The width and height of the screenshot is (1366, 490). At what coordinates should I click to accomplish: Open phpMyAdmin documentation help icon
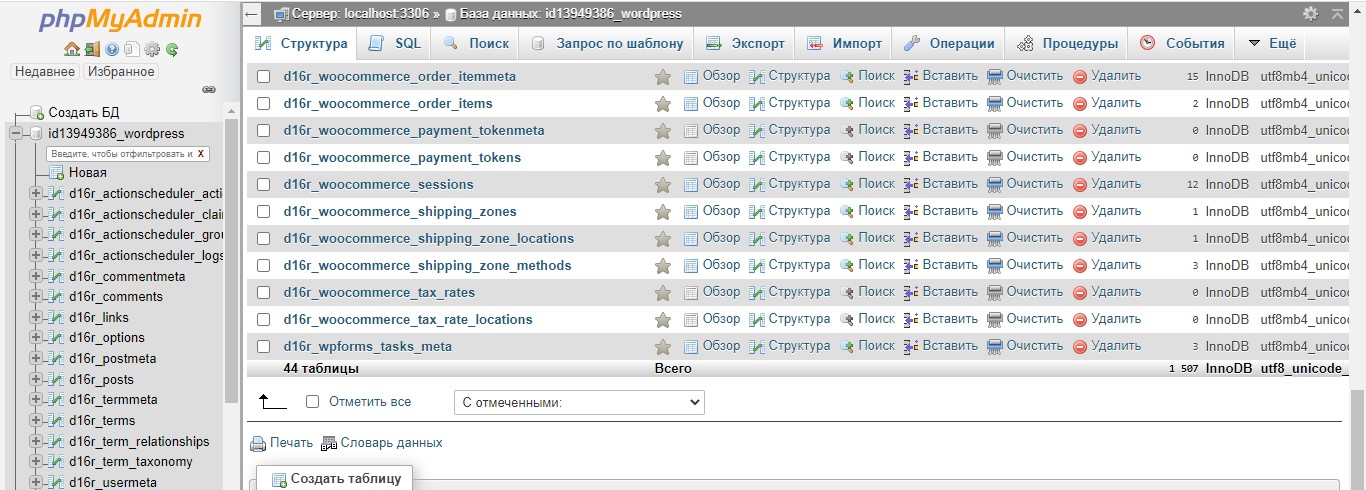click(x=112, y=48)
